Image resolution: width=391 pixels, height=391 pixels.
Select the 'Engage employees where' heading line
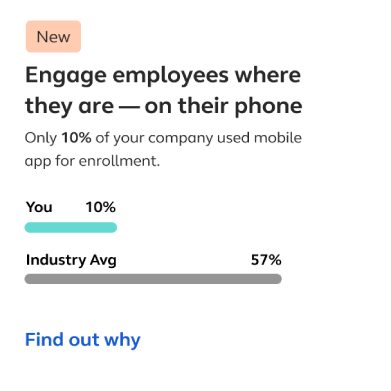click(x=163, y=75)
